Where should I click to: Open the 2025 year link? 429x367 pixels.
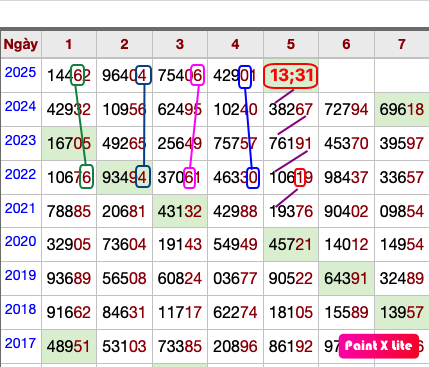20,72
